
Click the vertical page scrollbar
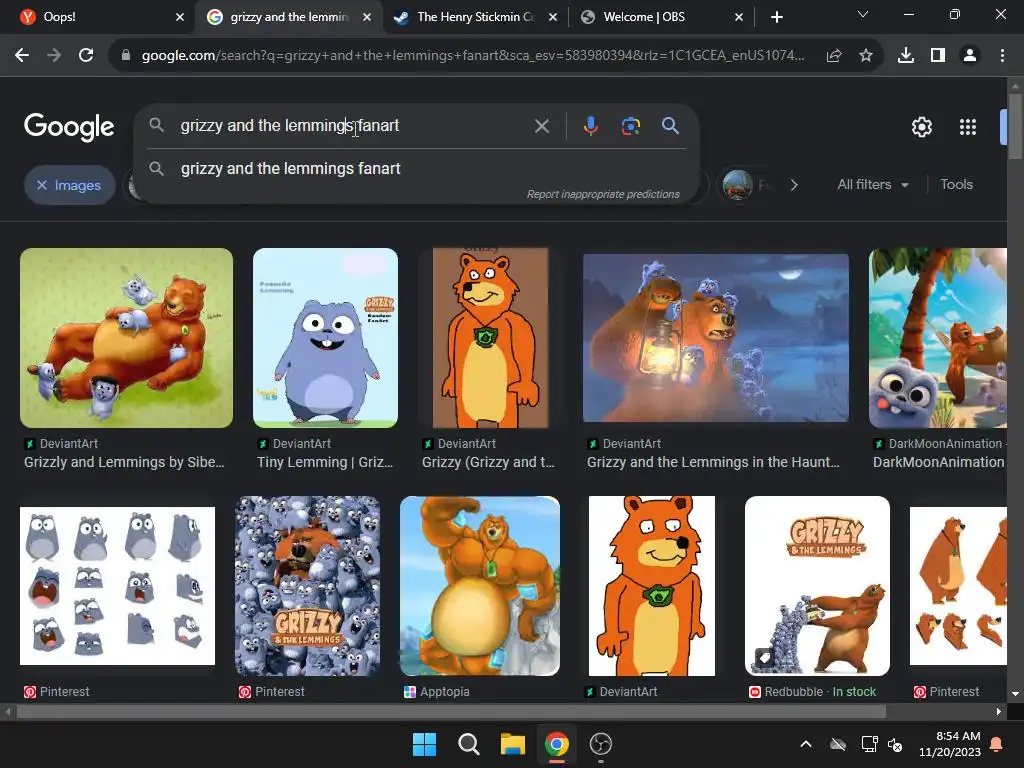click(x=1015, y=126)
